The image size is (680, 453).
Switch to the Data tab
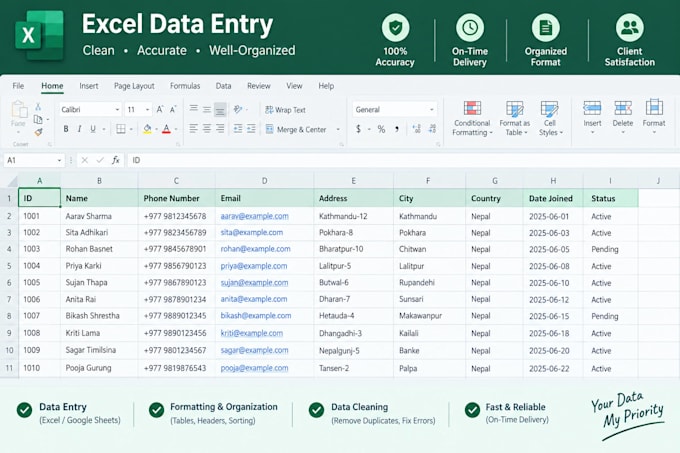[223, 86]
